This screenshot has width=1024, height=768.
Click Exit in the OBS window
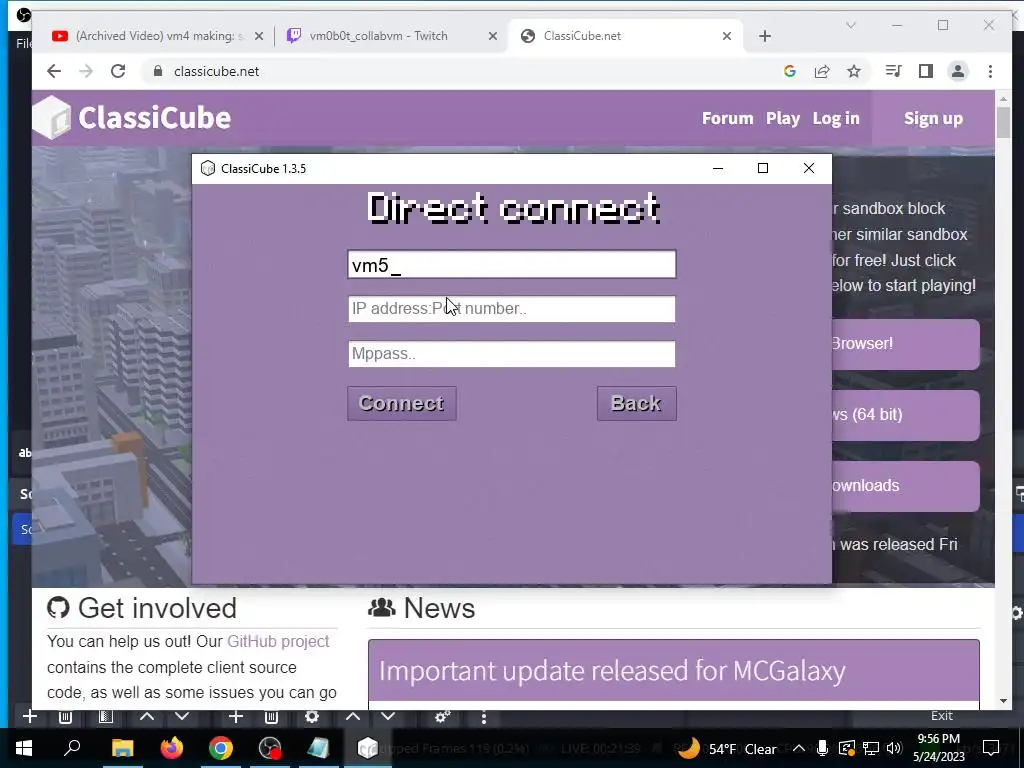[941, 716]
